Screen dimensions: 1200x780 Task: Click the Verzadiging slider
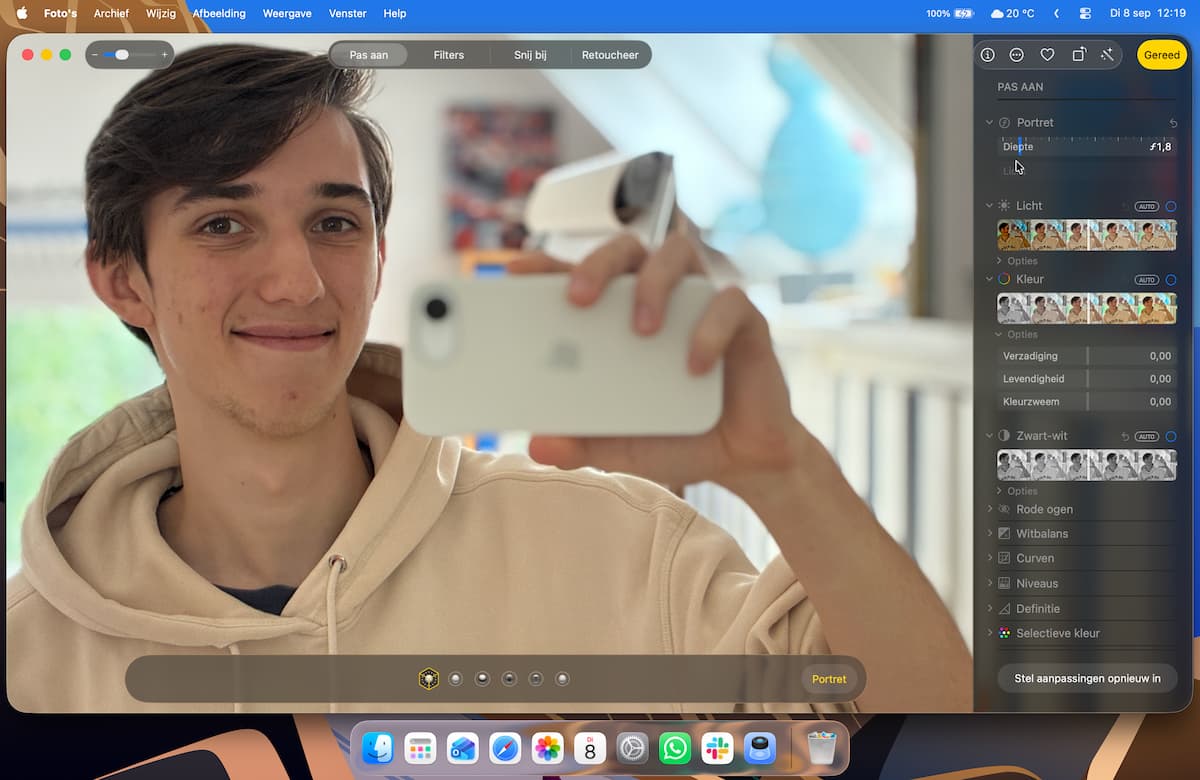[1087, 356]
